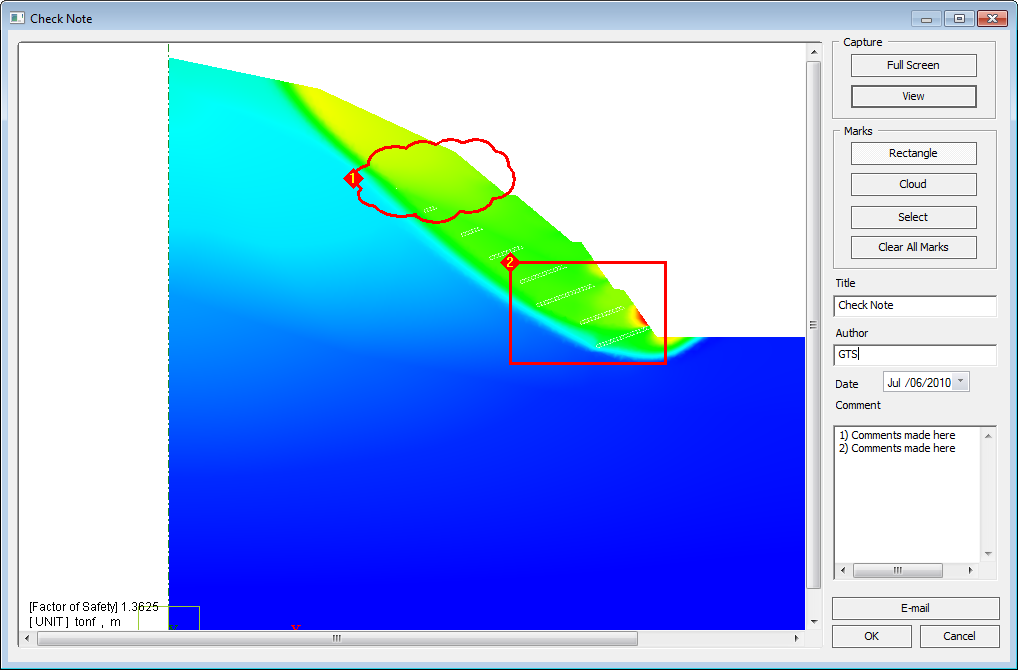Choose the Cloud mark tool
The height and width of the screenshot is (670, 1018).
point(913,184)
